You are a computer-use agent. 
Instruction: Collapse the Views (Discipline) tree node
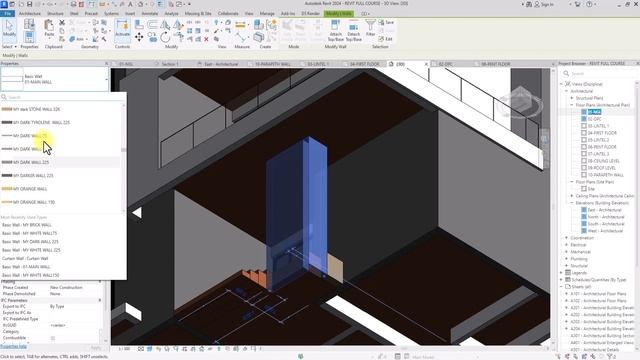[x=562, y=84]
